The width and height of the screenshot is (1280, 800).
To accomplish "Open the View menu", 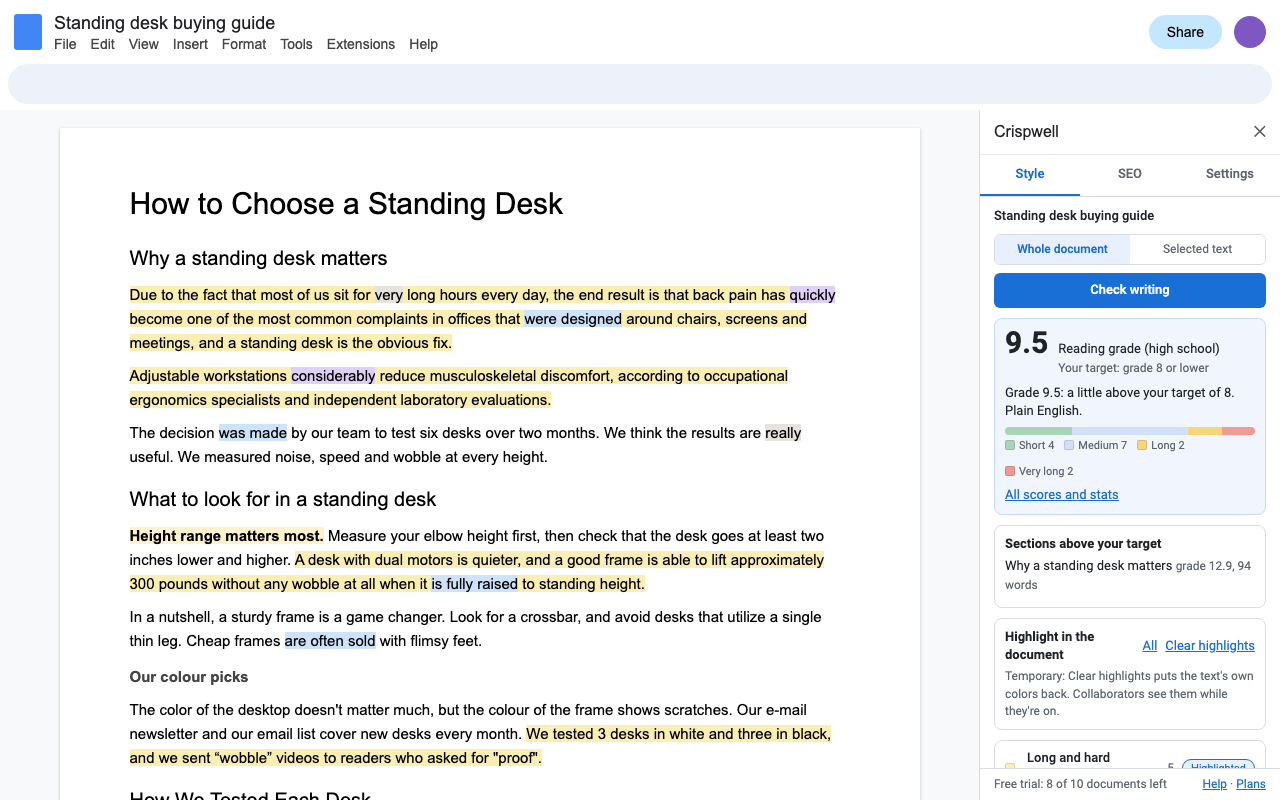I will (144, 44).
